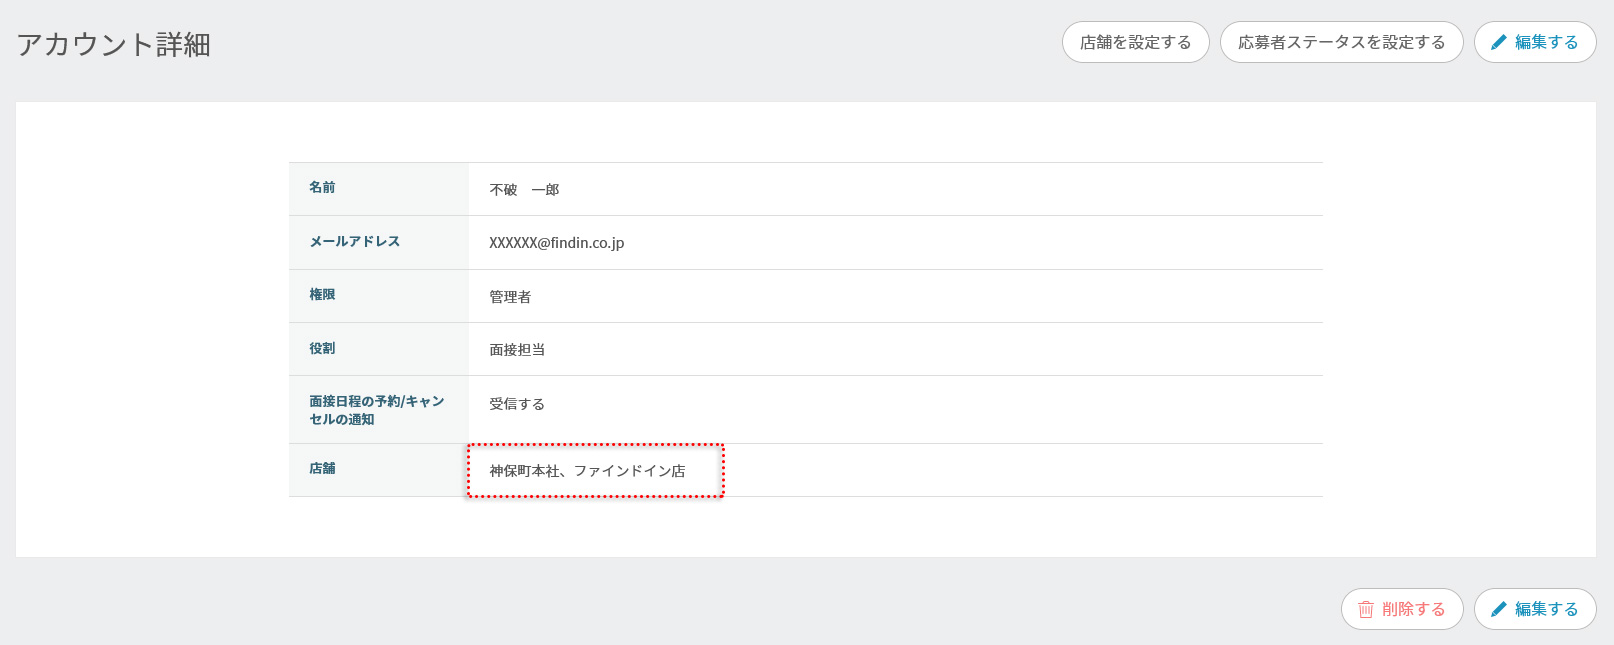Click the pencil icon in the bottom edit button

coord(1498,609)
